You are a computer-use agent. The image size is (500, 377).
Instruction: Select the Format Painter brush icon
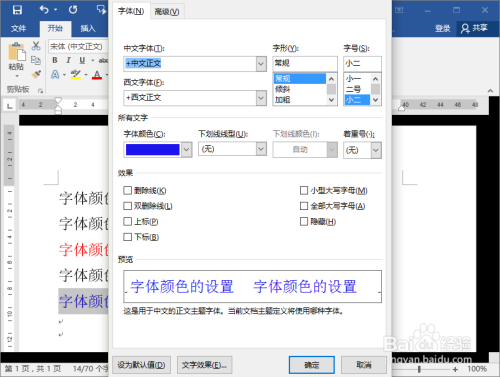pyautogui.click(x=36, y=74)
